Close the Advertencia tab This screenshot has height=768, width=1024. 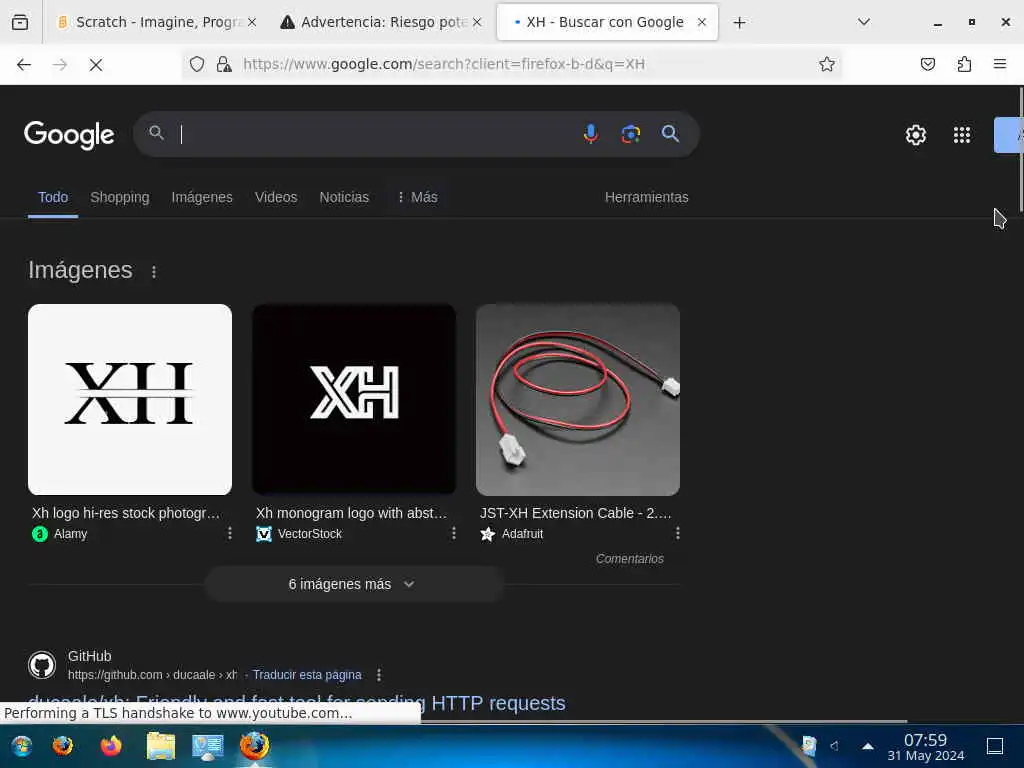pos(477,22)
